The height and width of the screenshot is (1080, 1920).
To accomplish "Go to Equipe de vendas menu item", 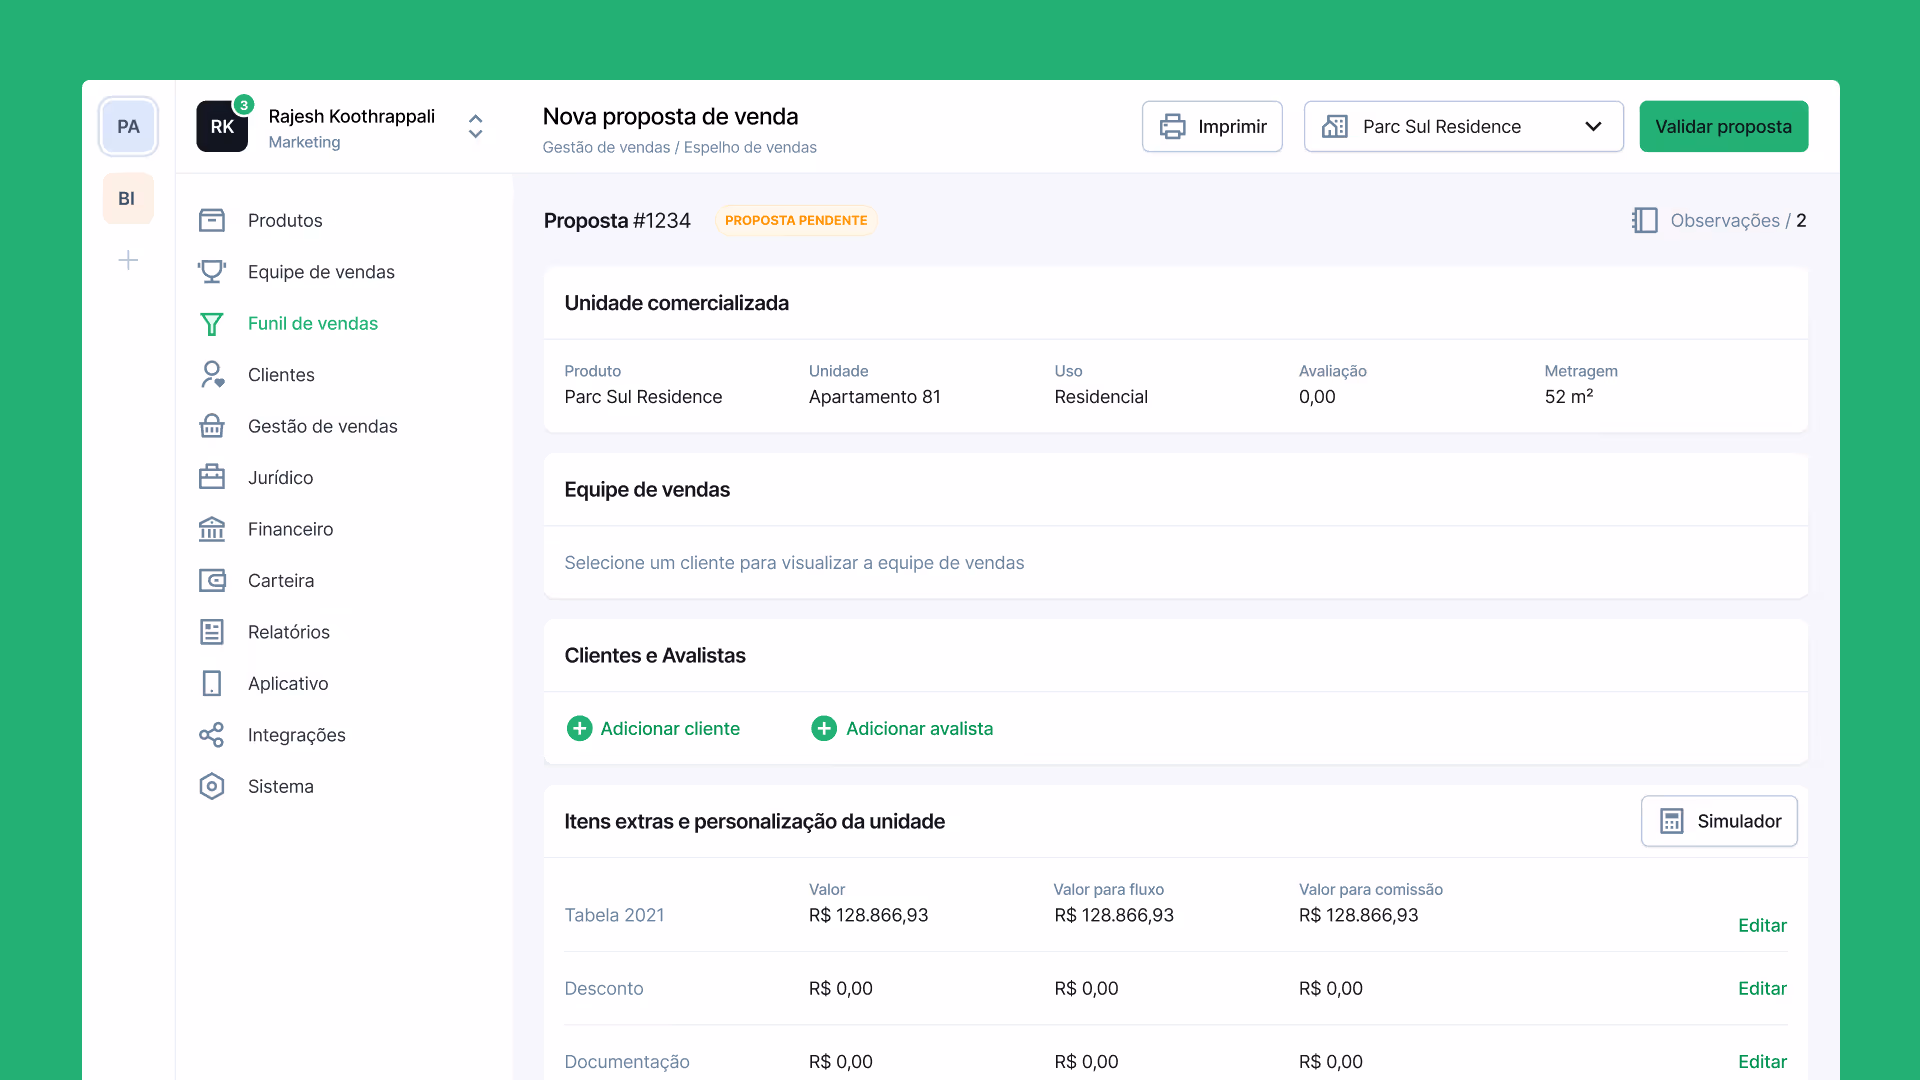I will 321,272.
